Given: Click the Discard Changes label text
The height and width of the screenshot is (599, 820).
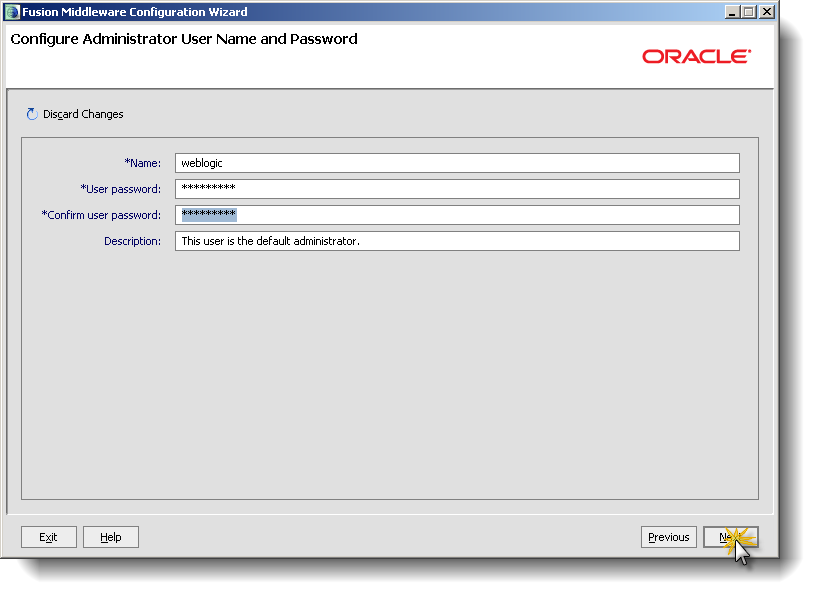Looking at the screenshot, I should tap(82, 114).
